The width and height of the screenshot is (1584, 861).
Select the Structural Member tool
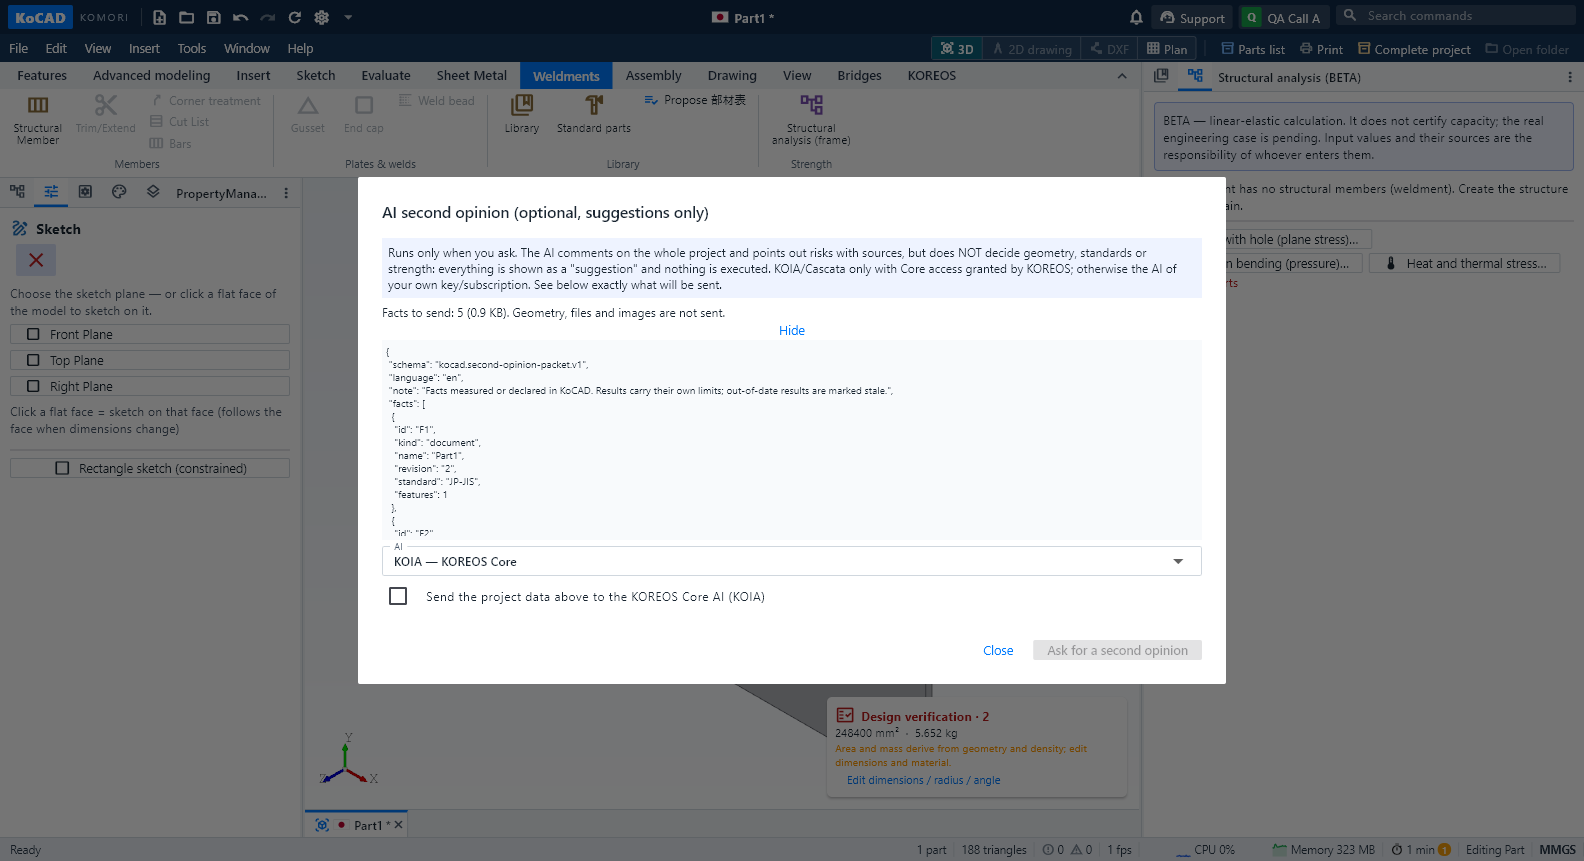38,120
